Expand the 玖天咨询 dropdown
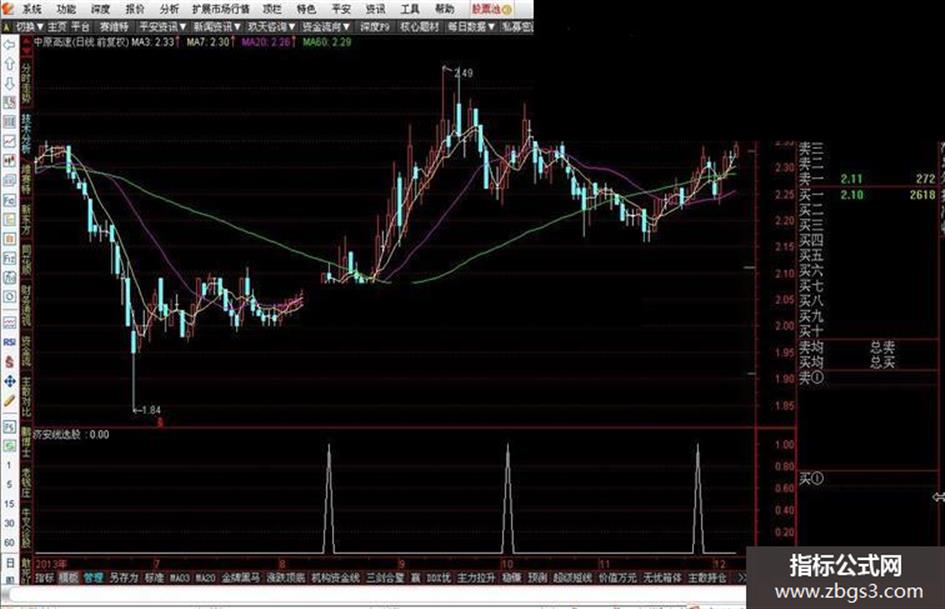The width and height of the screenshot is (945, 609). 271,27
